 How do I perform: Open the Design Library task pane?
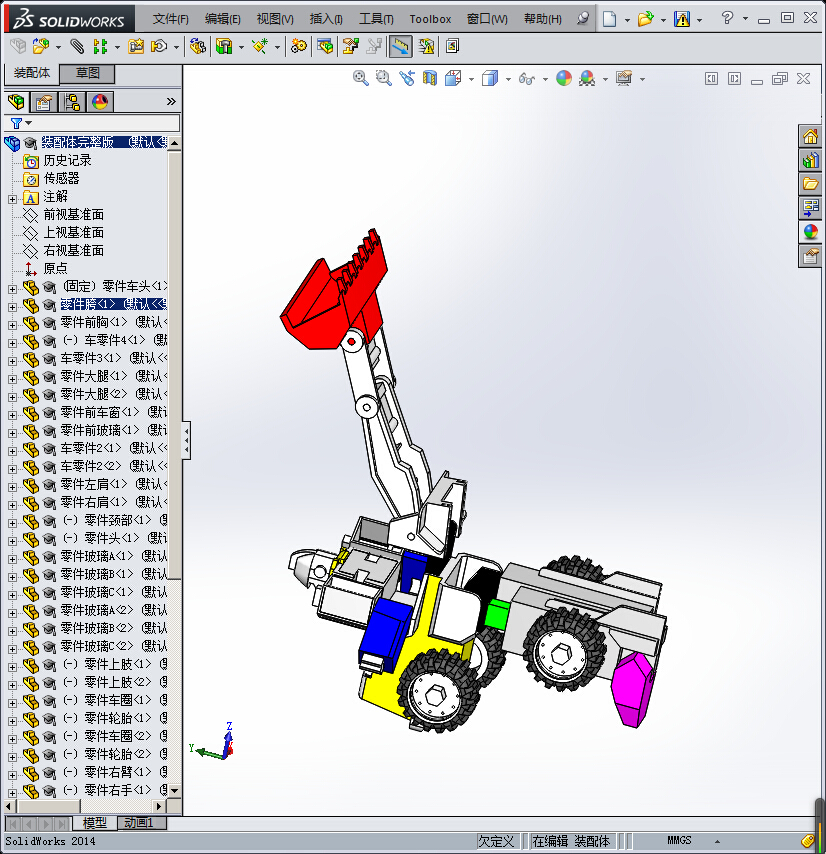point(810,160)
